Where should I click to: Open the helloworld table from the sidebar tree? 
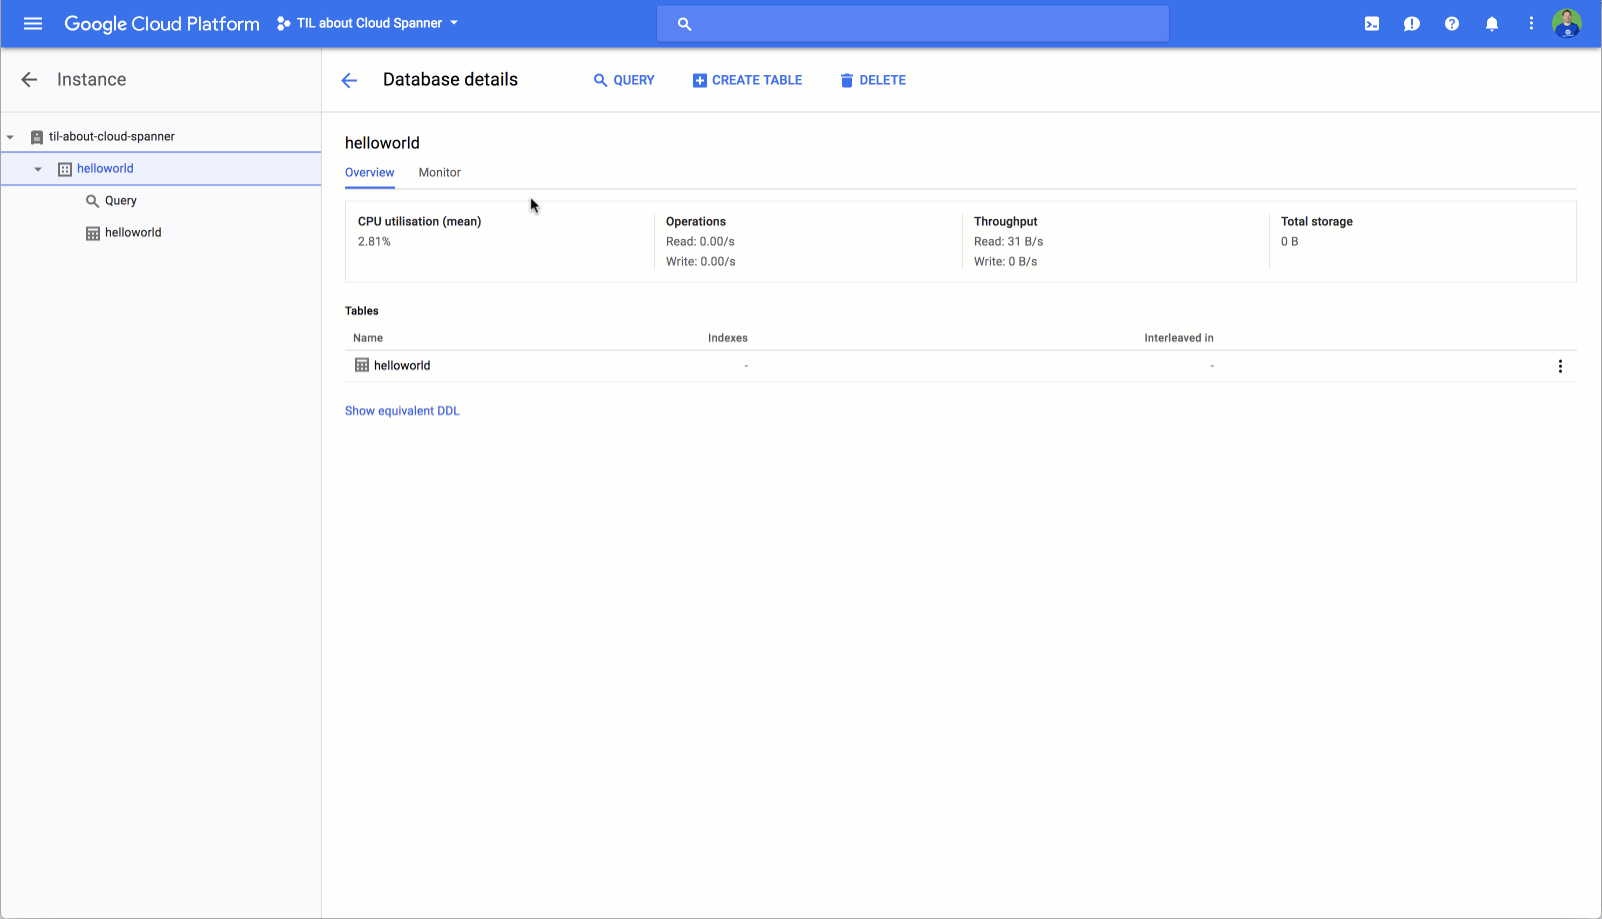[132, 232]
